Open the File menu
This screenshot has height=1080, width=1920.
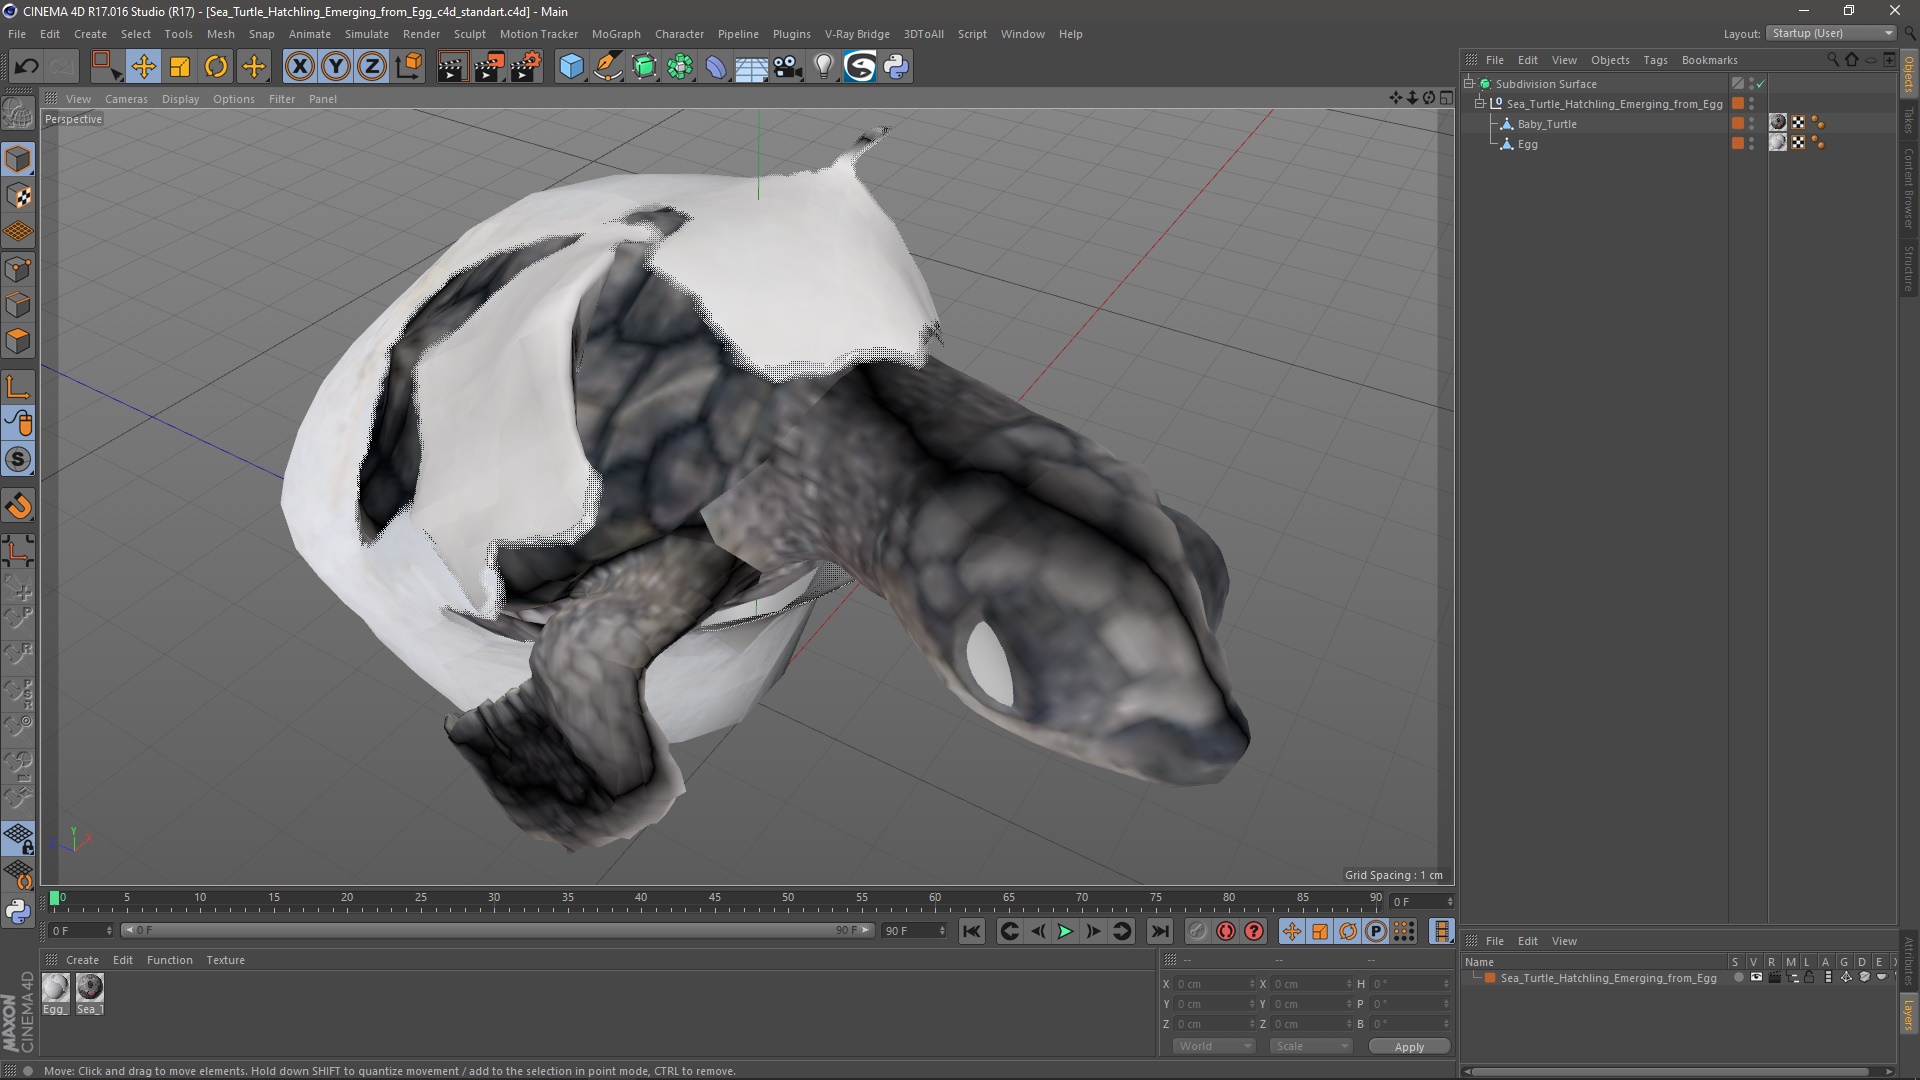click(x=17, y=34)
